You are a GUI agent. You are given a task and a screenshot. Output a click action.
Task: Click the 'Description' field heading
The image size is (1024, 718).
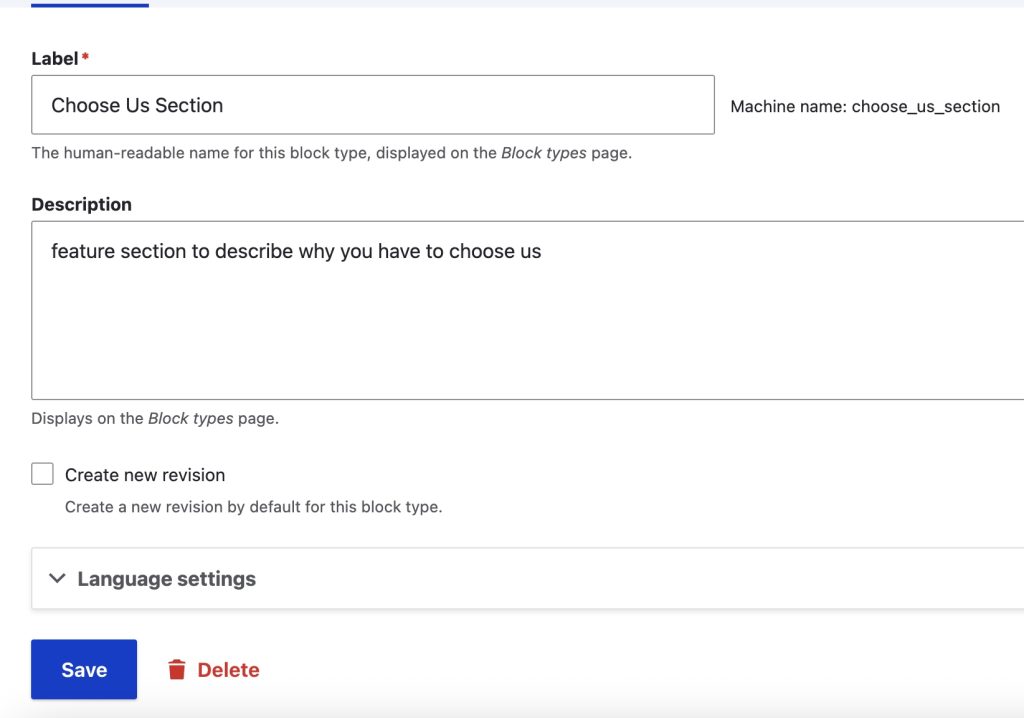(81, 204)
